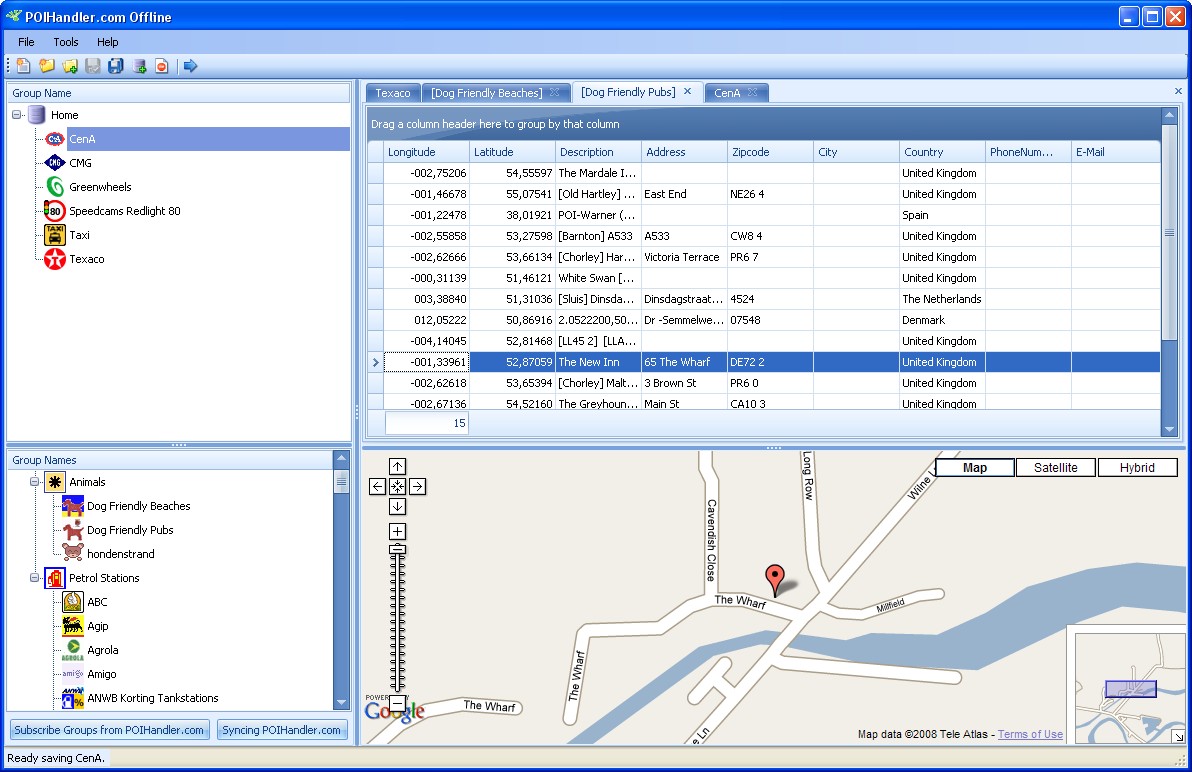Open the Tools menu
The height and width of the screenshot is (772, 1192).
[x=65, y=42]
